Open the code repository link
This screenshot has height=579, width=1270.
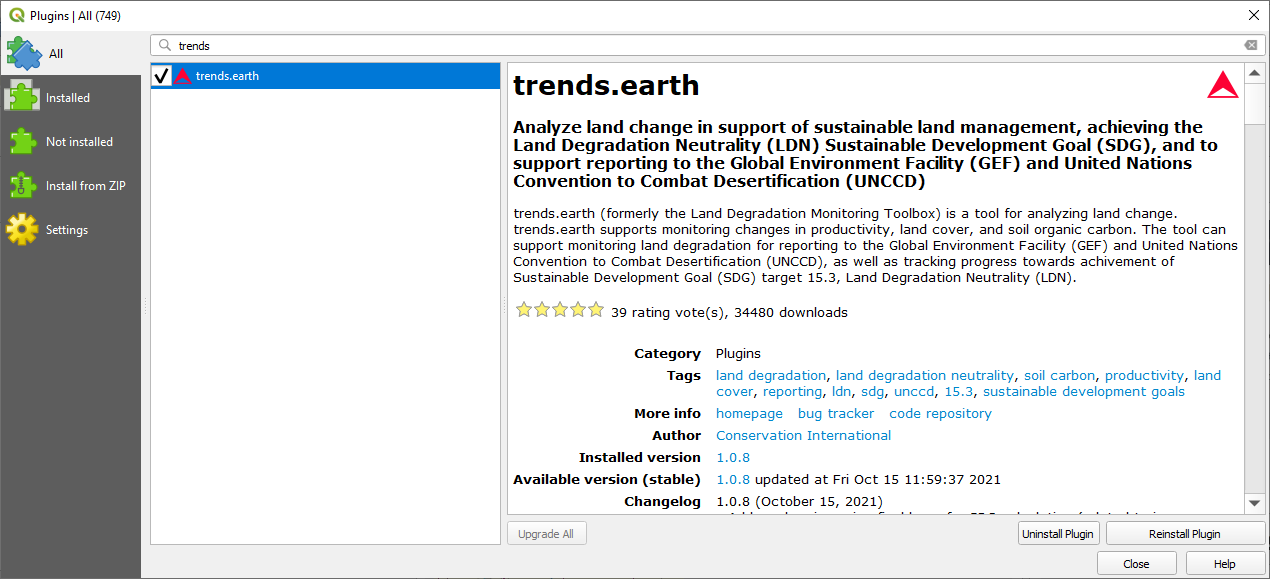pos(940,414)
